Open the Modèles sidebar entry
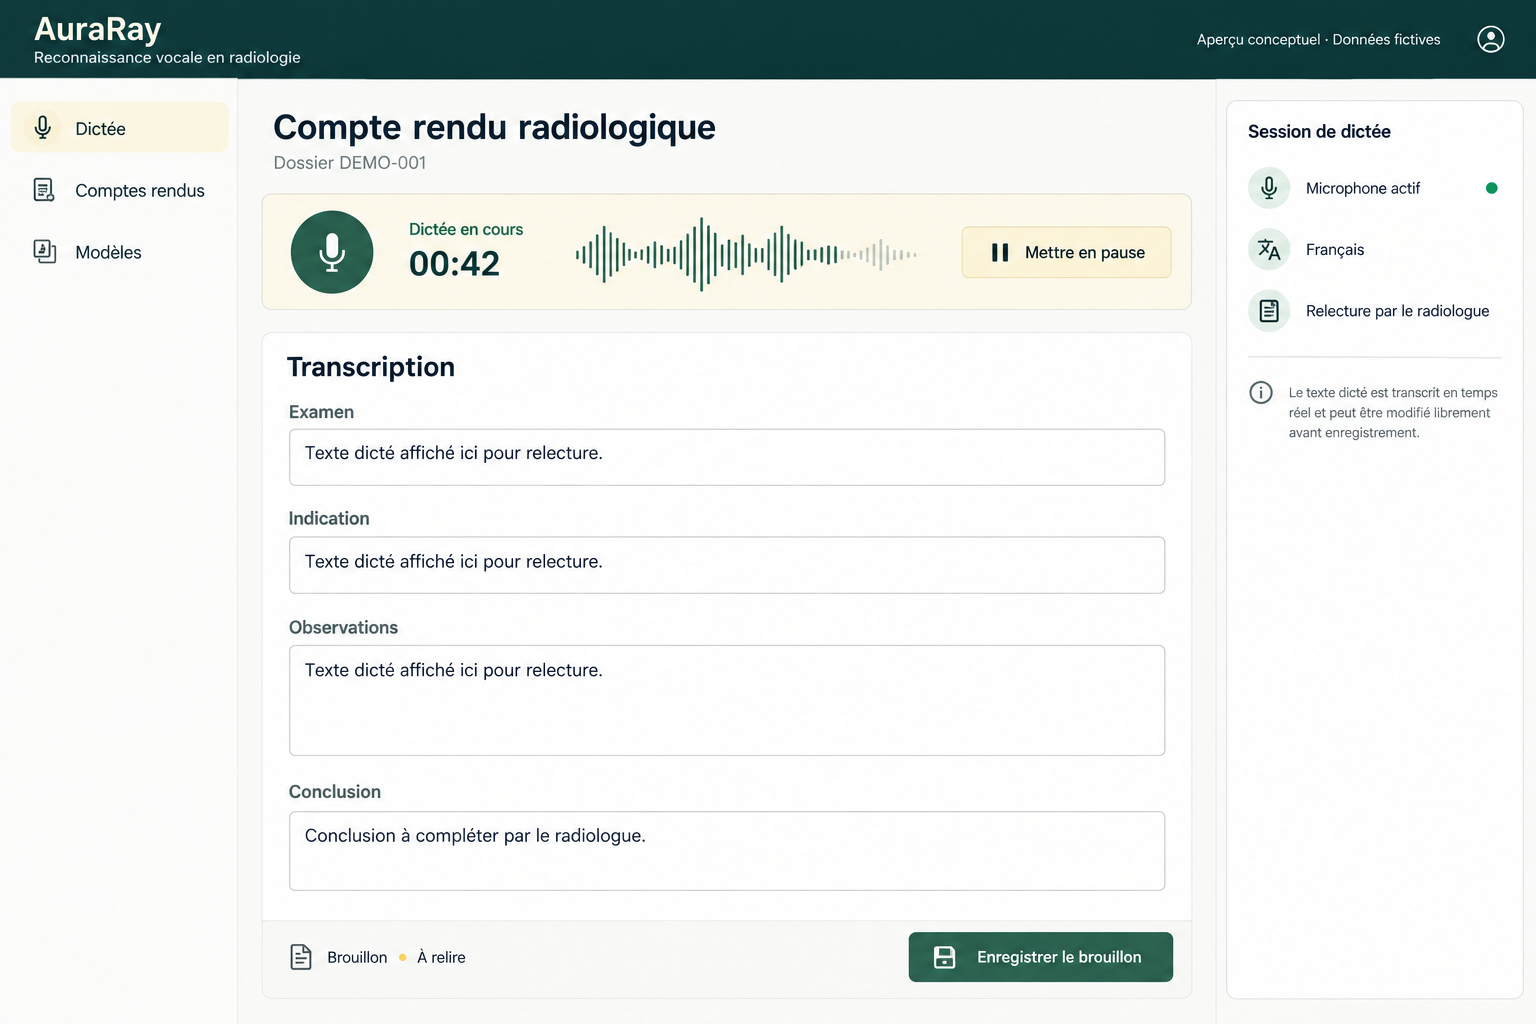The image size is (1536, 1024). [x=120, y=252]
